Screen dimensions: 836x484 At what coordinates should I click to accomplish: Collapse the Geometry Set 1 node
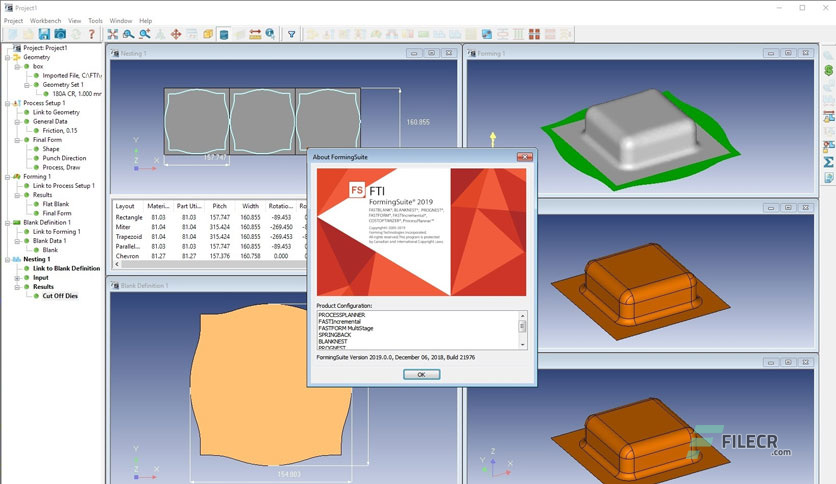(x=27, y=85)
